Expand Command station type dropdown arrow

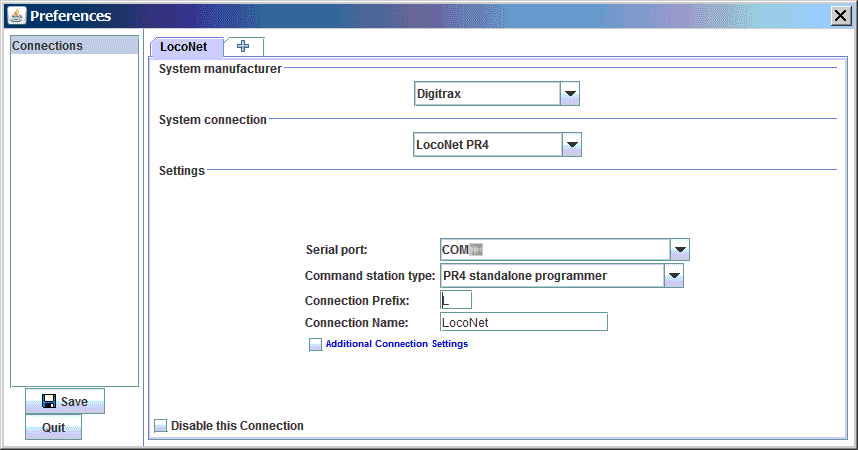(x=674, y=276)
